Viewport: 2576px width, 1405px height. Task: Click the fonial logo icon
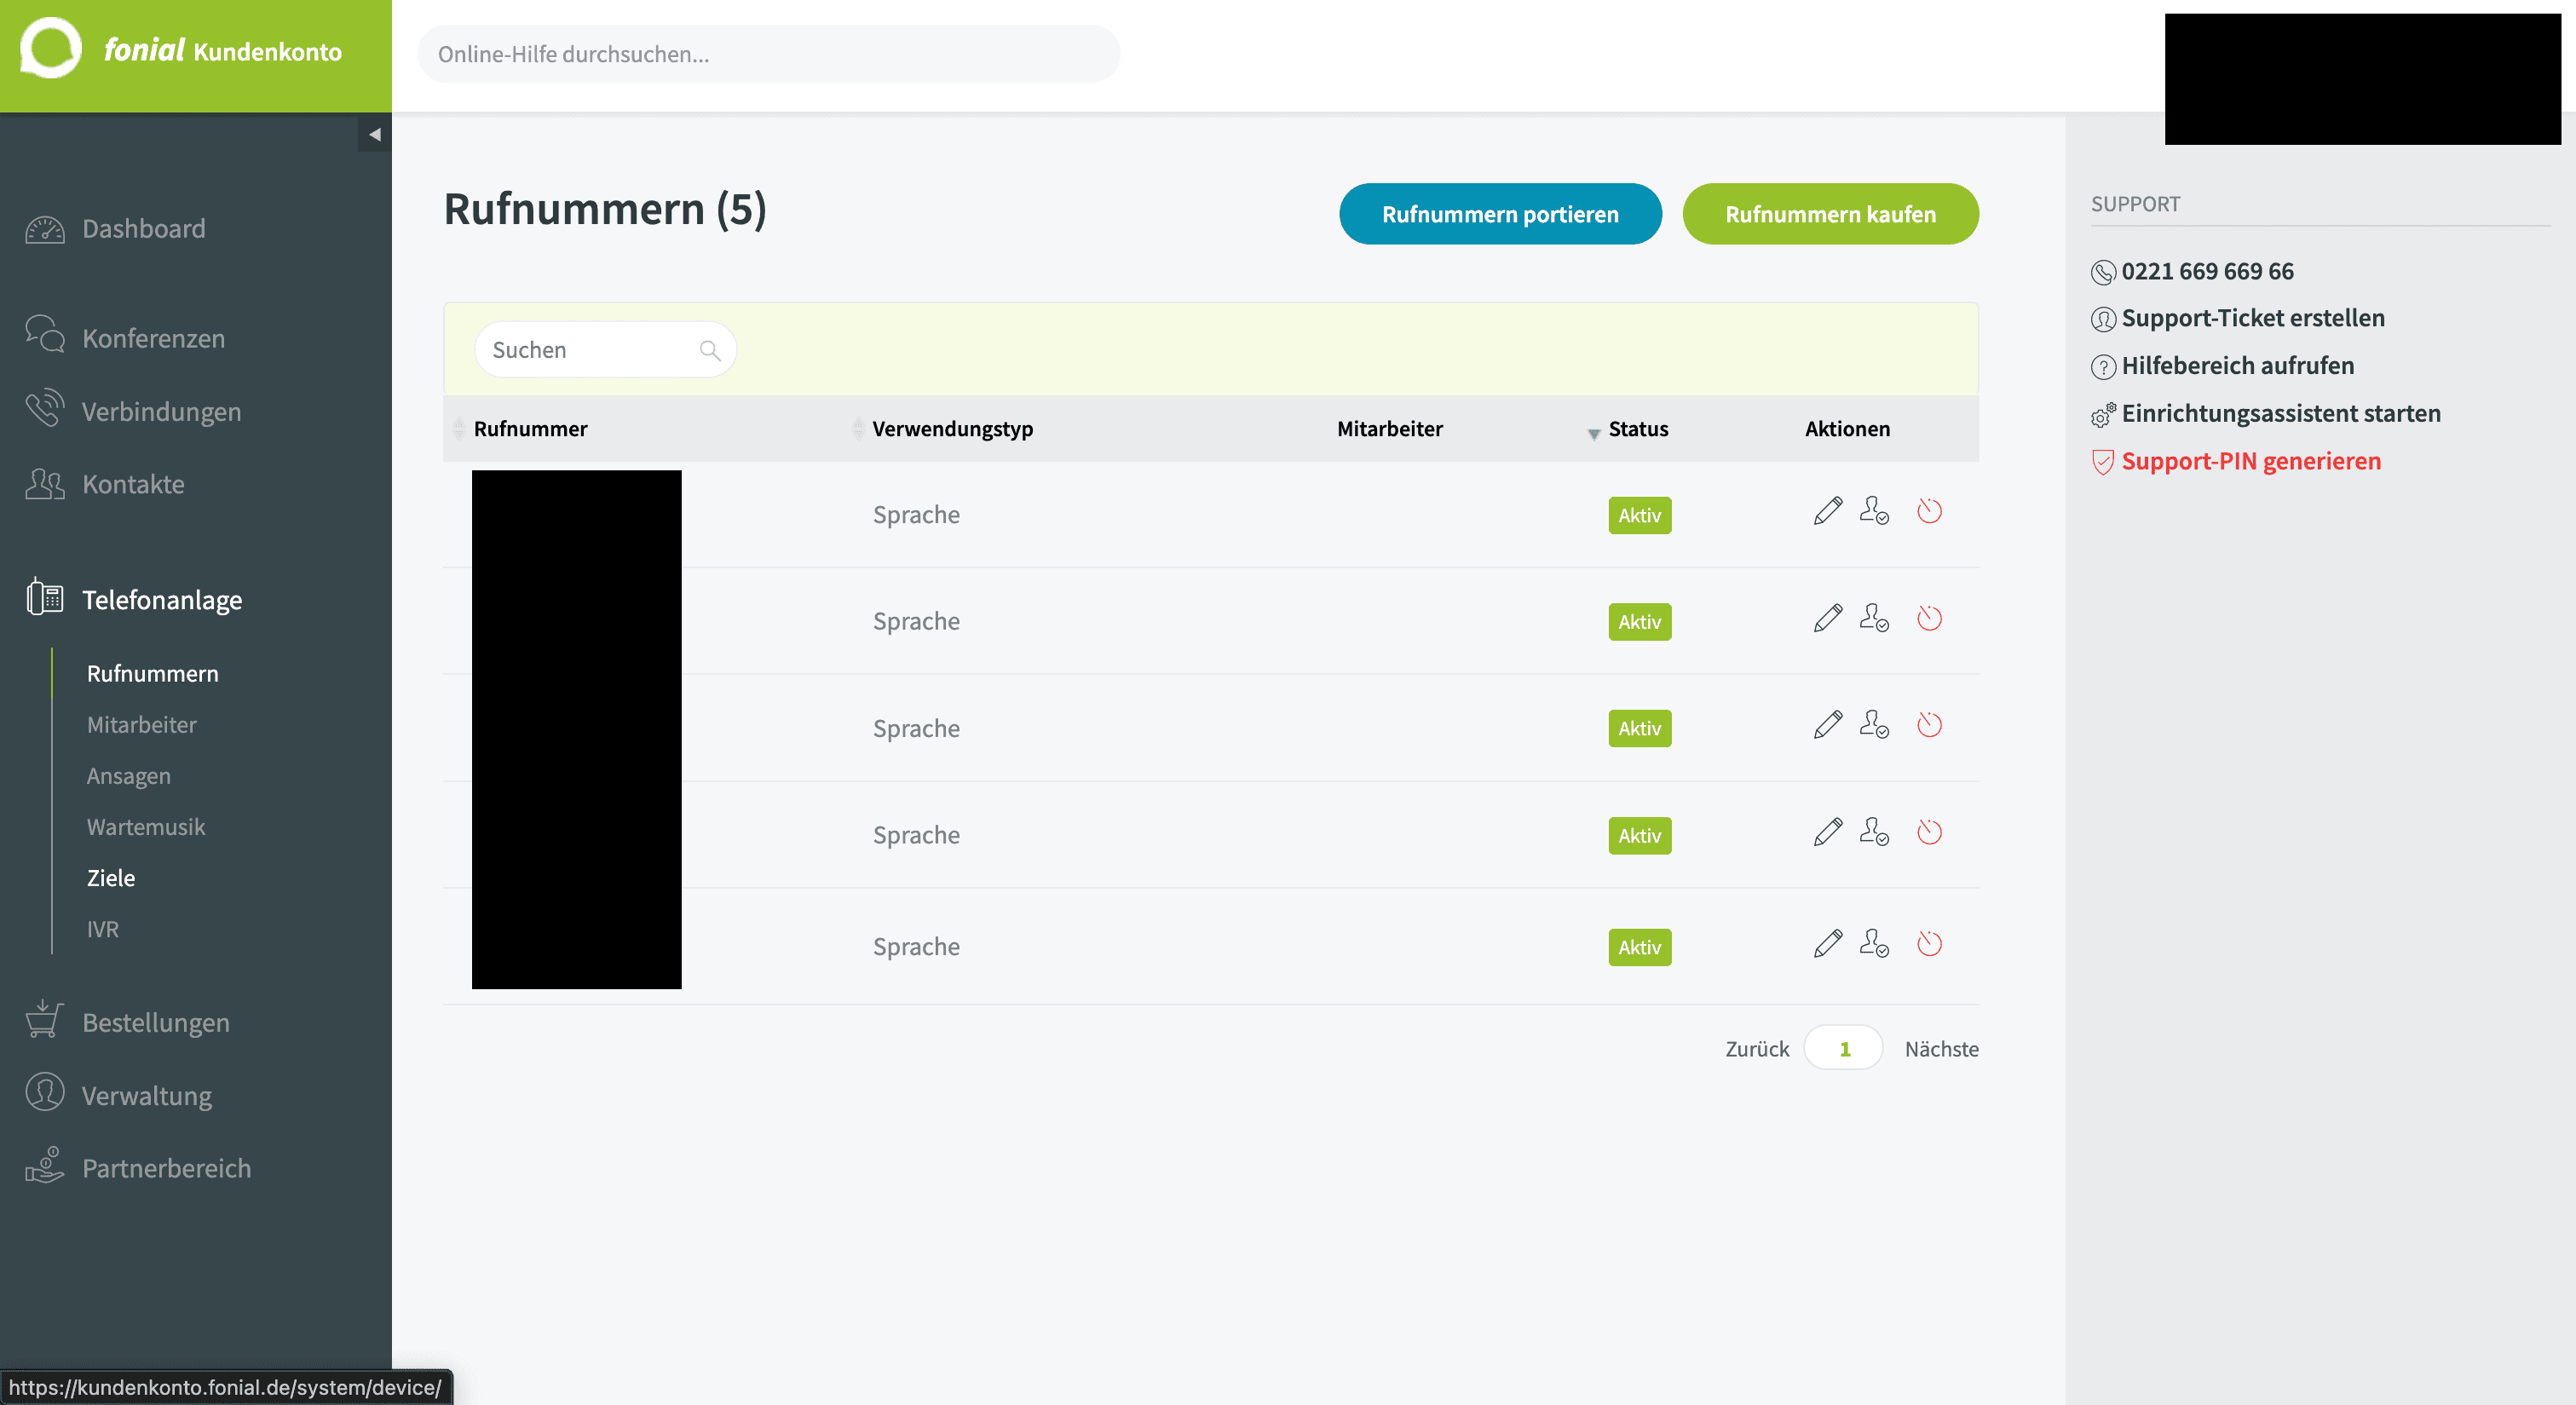tap(50, 48)
